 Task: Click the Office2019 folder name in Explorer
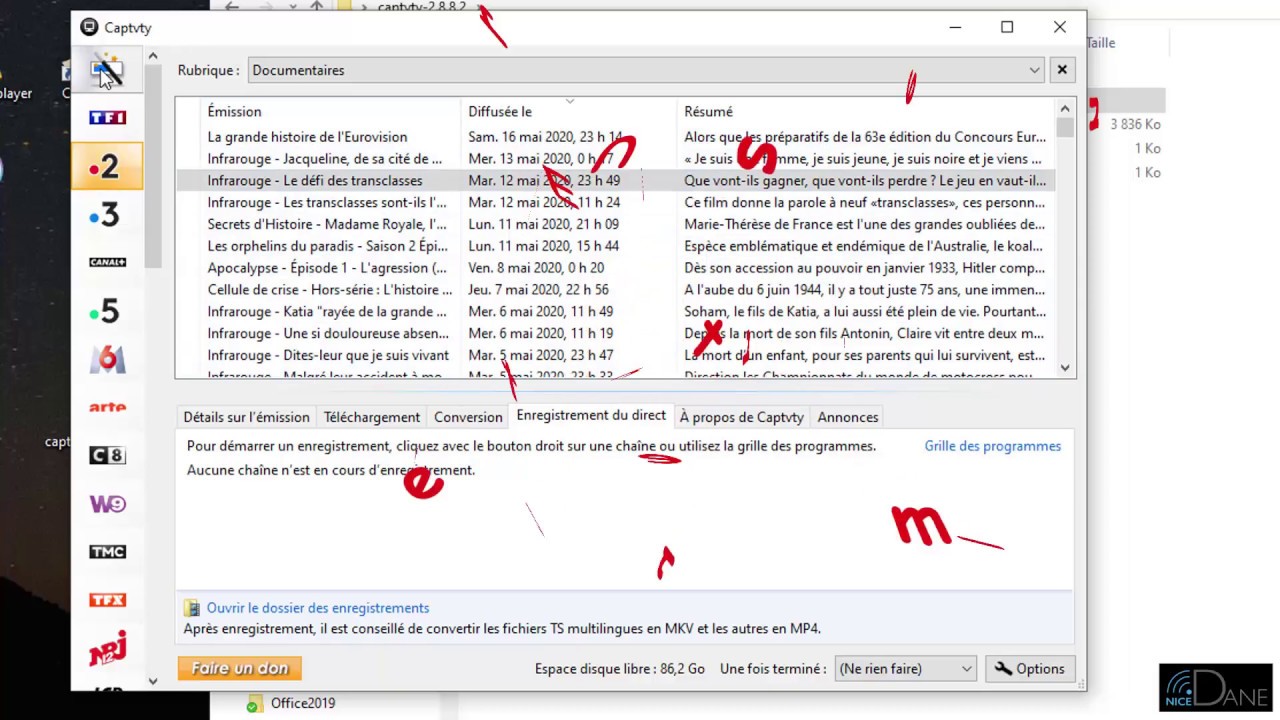click(303, 703)
